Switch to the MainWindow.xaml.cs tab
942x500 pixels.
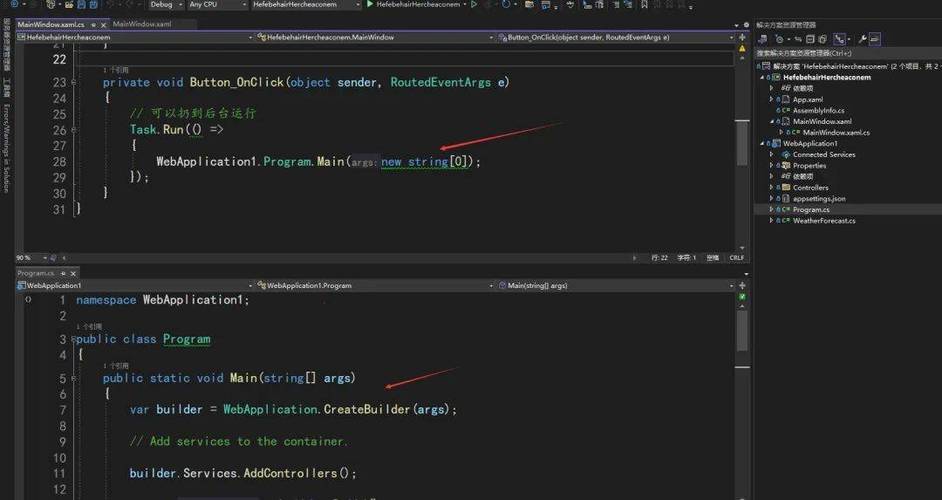point(50,24)
